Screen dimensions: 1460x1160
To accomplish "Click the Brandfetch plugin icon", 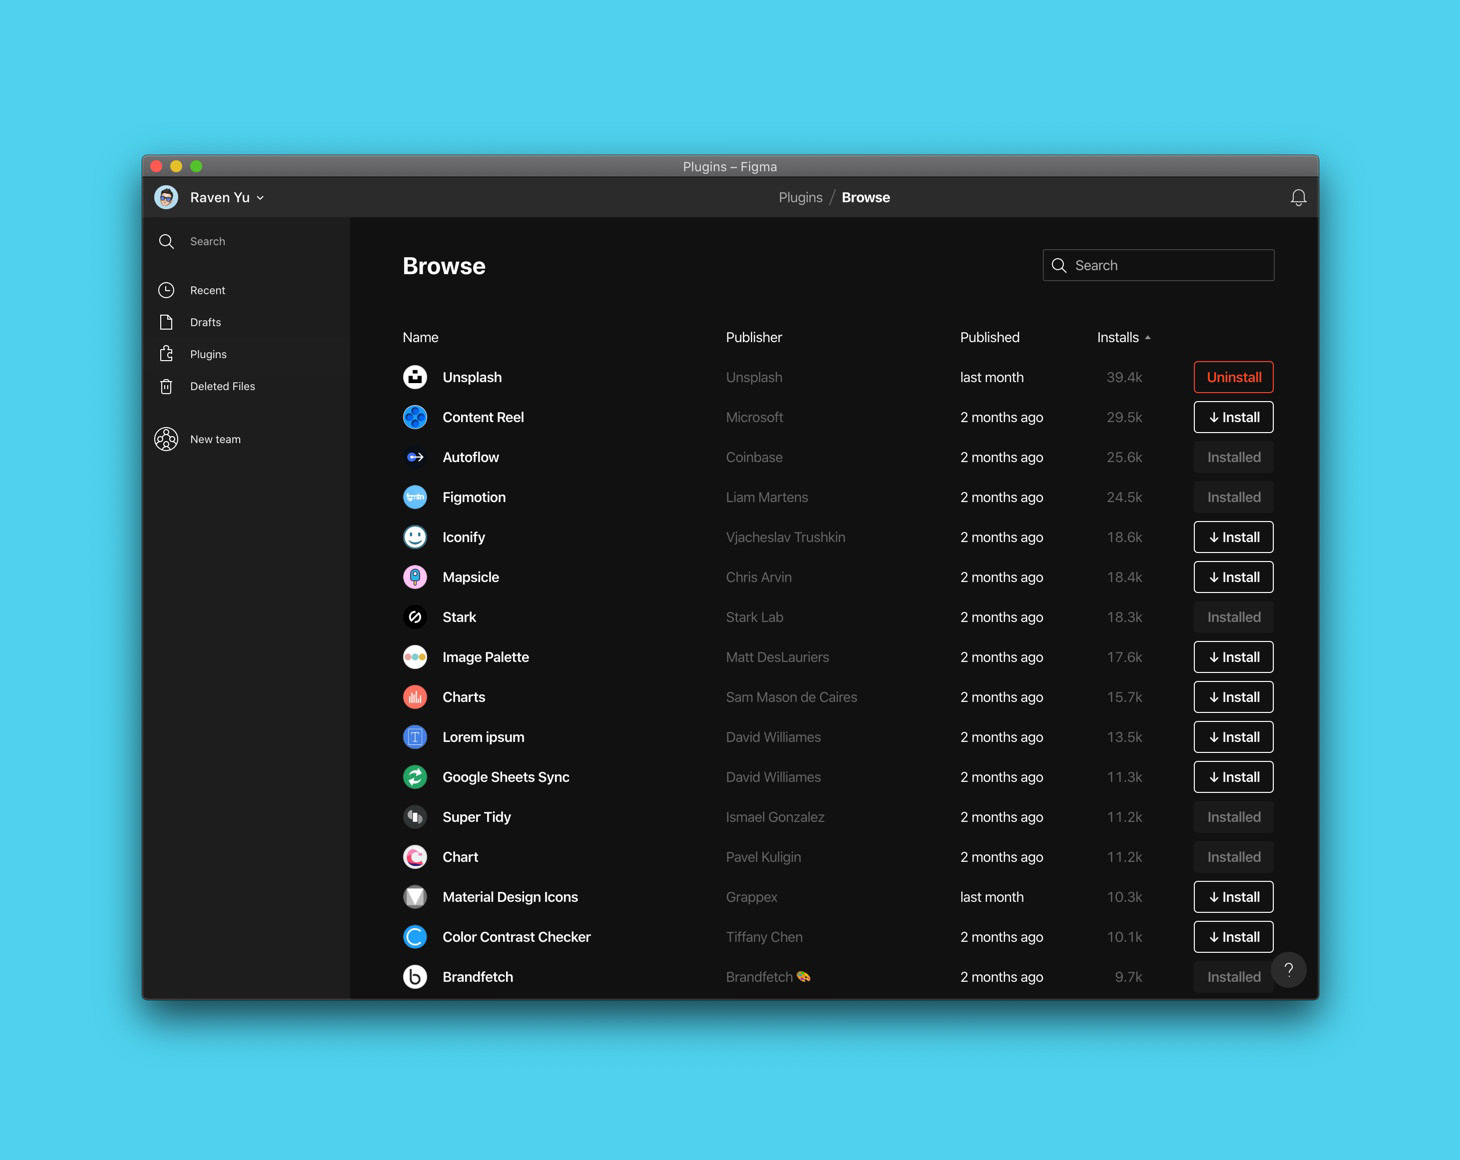I will (x=415, y=977).
